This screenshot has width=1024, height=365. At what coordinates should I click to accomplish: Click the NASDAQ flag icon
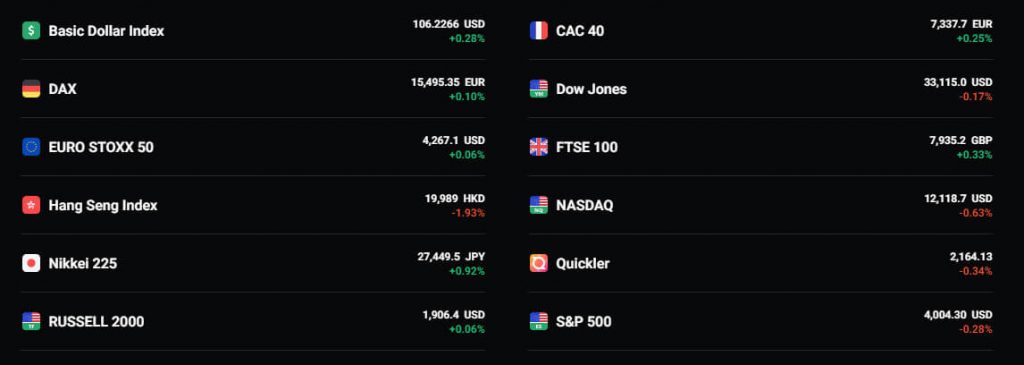pos(539,205)
